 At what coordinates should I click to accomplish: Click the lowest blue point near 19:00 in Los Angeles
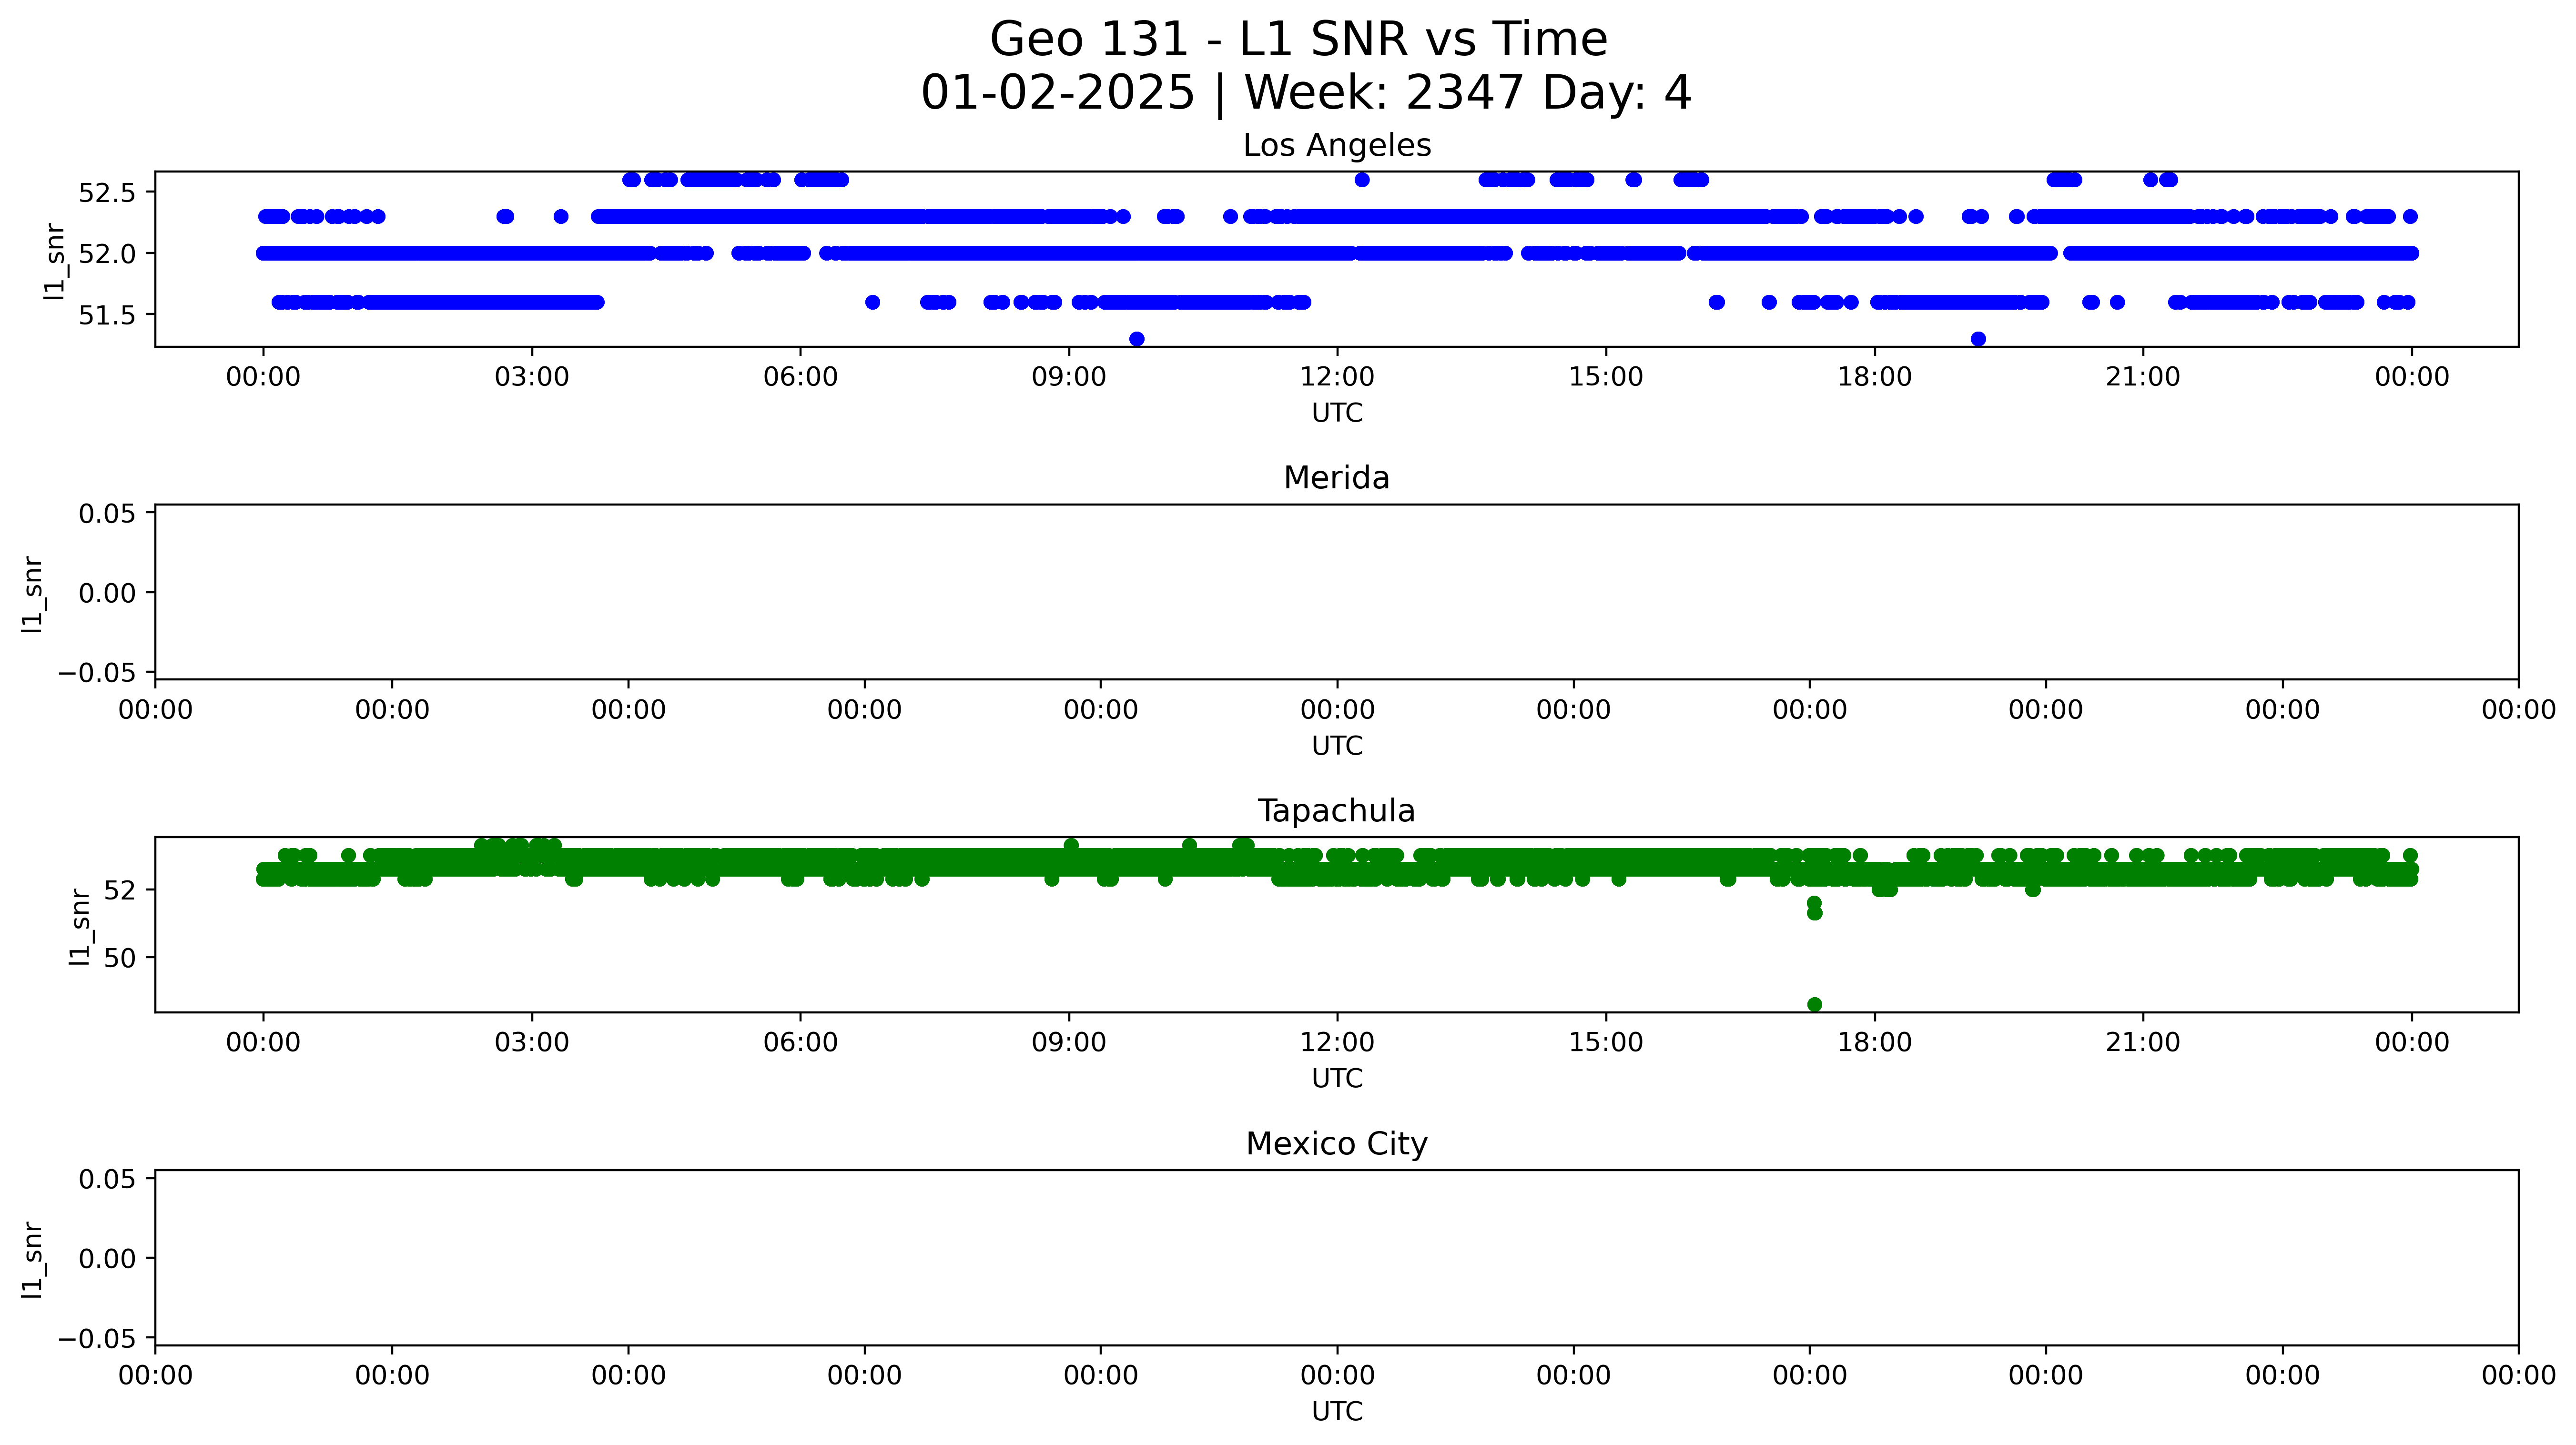(1978, 339)
